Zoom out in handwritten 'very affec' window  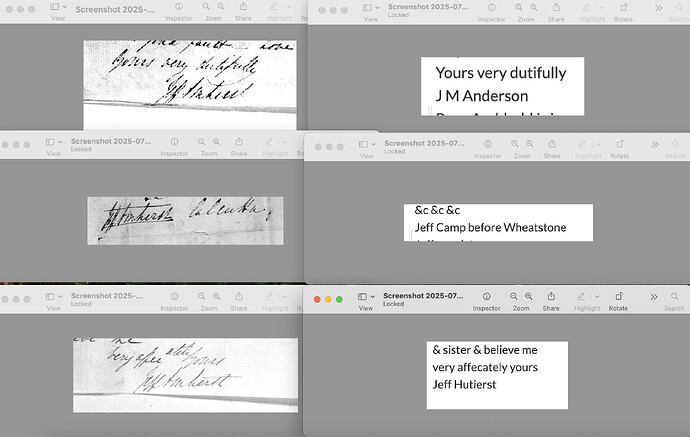click(202, 296)
